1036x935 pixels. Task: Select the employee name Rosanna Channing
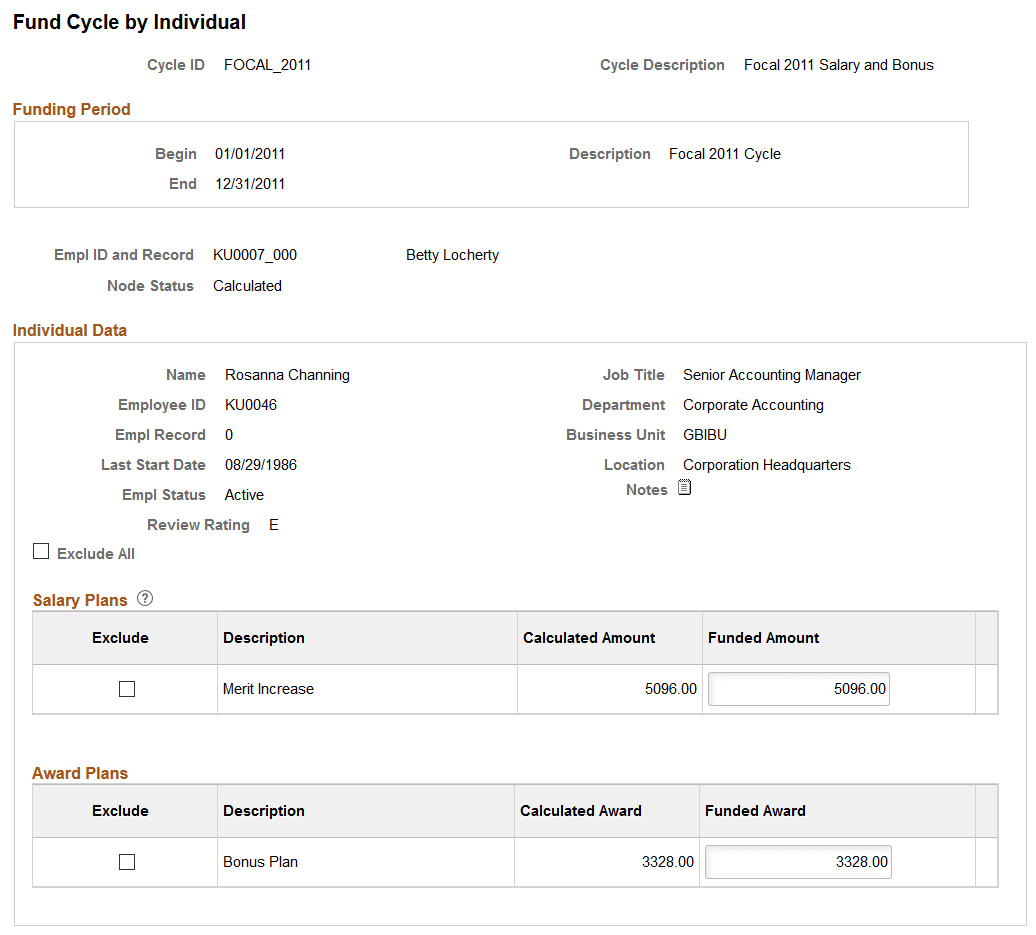tap(287, 374)
